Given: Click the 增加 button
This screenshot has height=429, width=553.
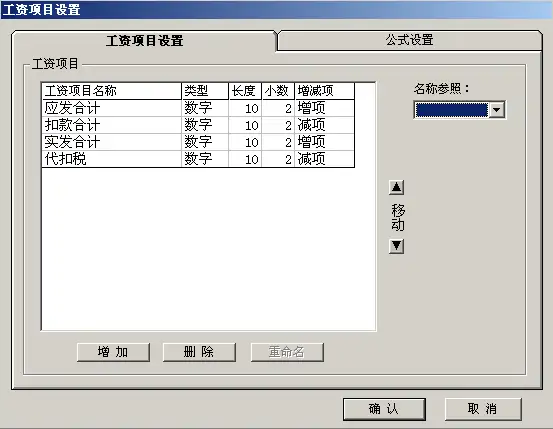Looking at the screenshot, I should tap(113, 352).
